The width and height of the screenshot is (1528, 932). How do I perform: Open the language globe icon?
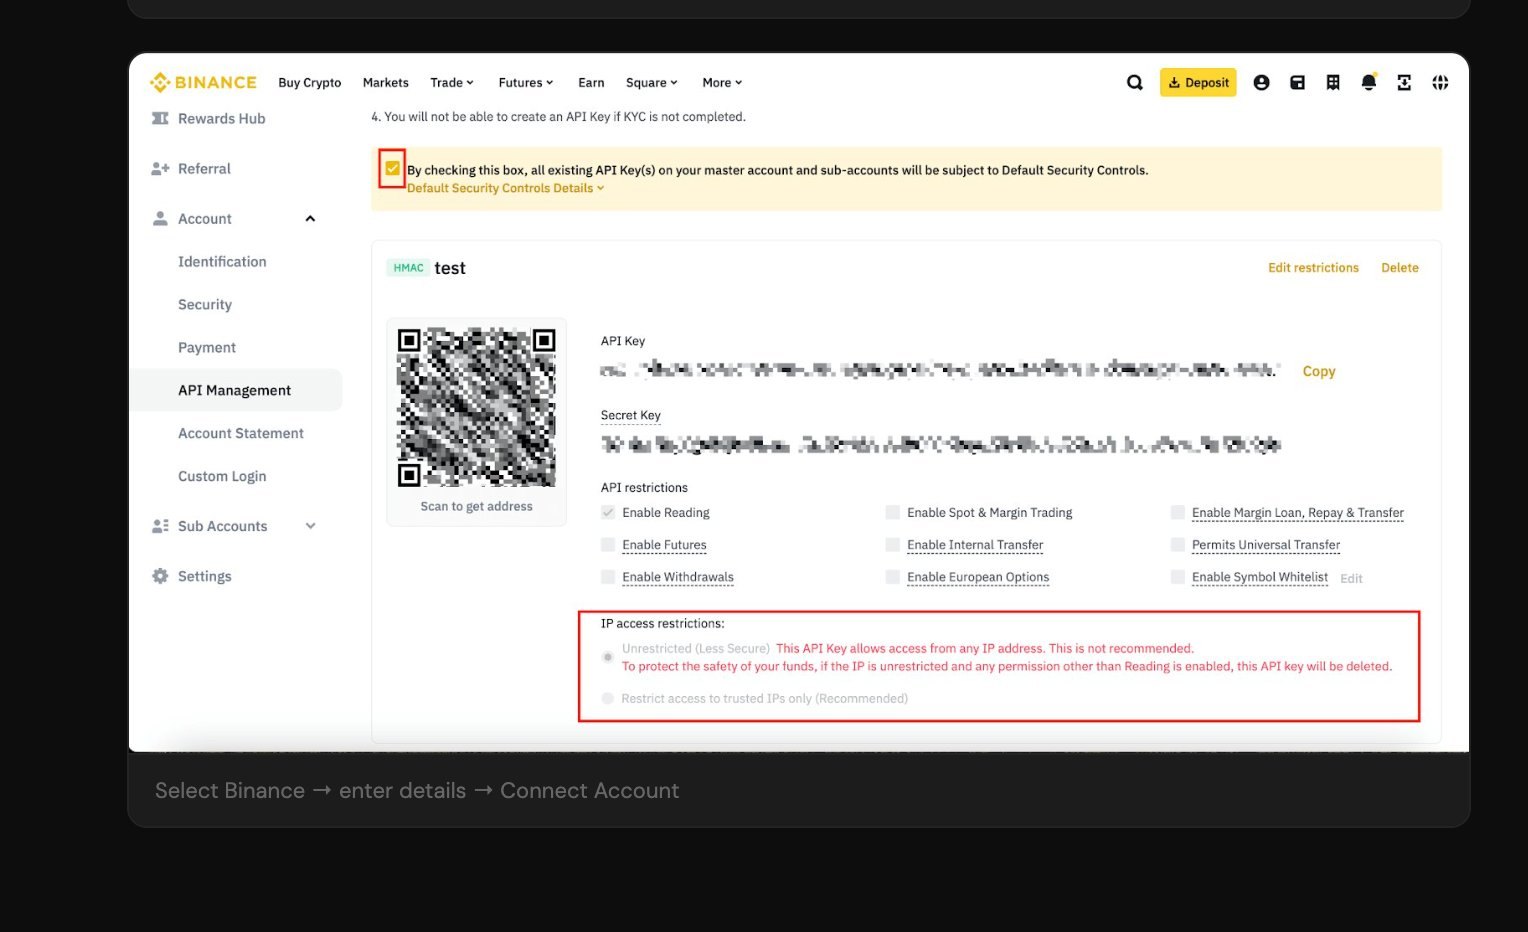pos(1440,82)
